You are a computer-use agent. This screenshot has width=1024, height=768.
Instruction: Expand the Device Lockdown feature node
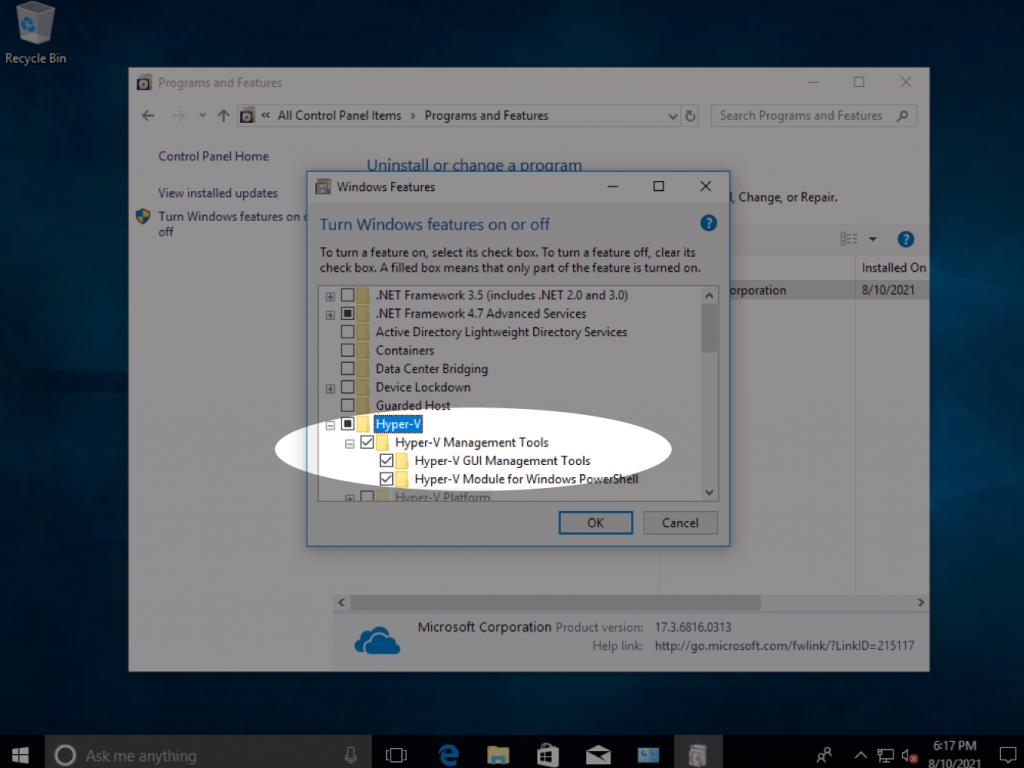pos(330,388)
